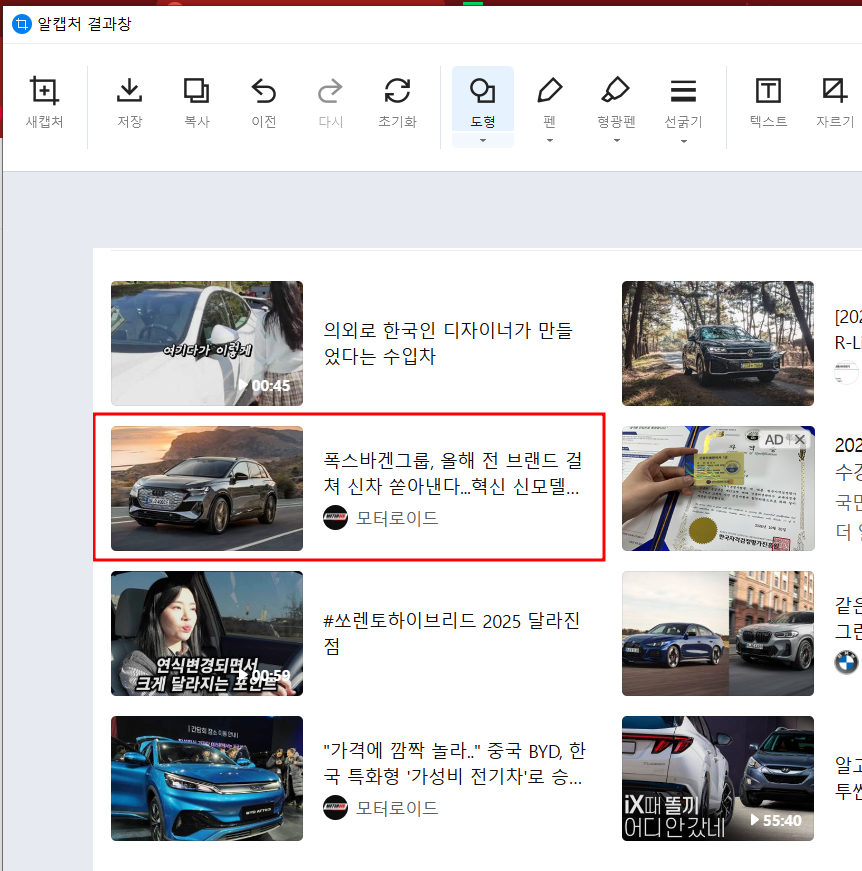
Task: Select the 텍스트 text tool
Action: (769, 103)
